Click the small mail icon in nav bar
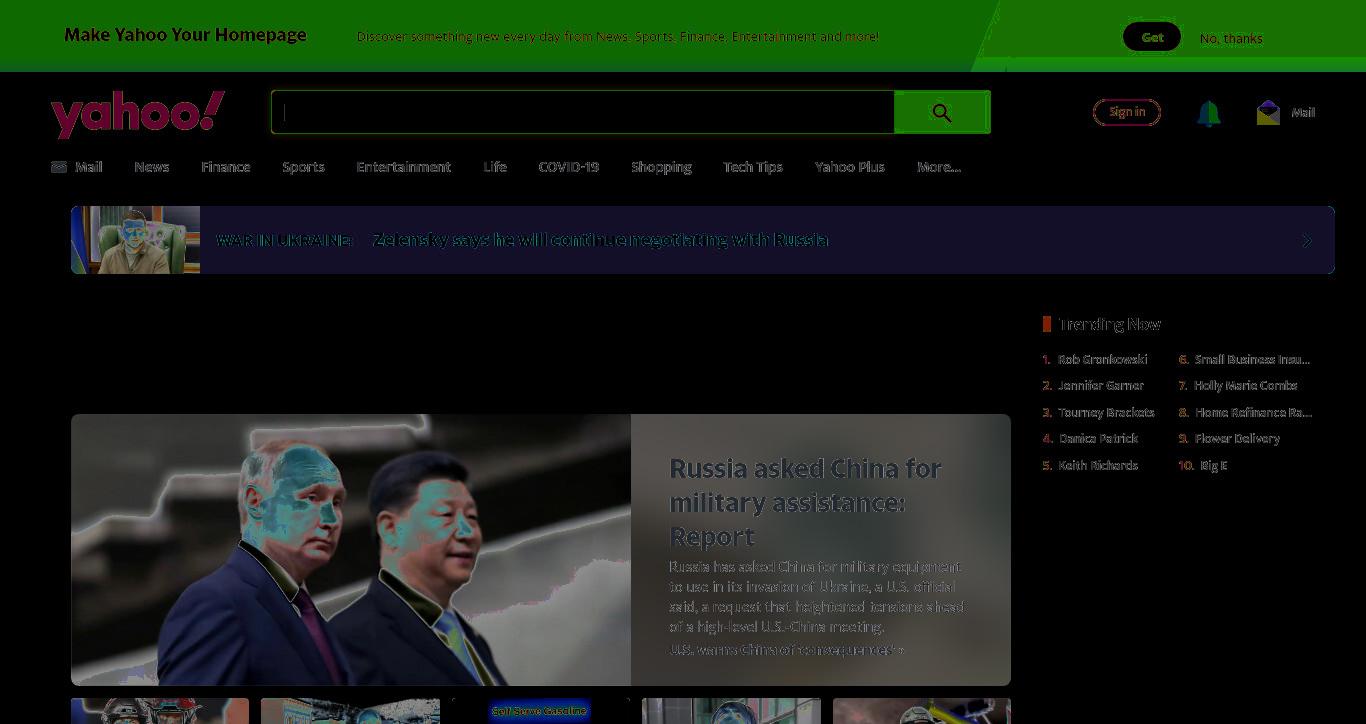This screenshot has width=1366, height=724. click(59, 167)
